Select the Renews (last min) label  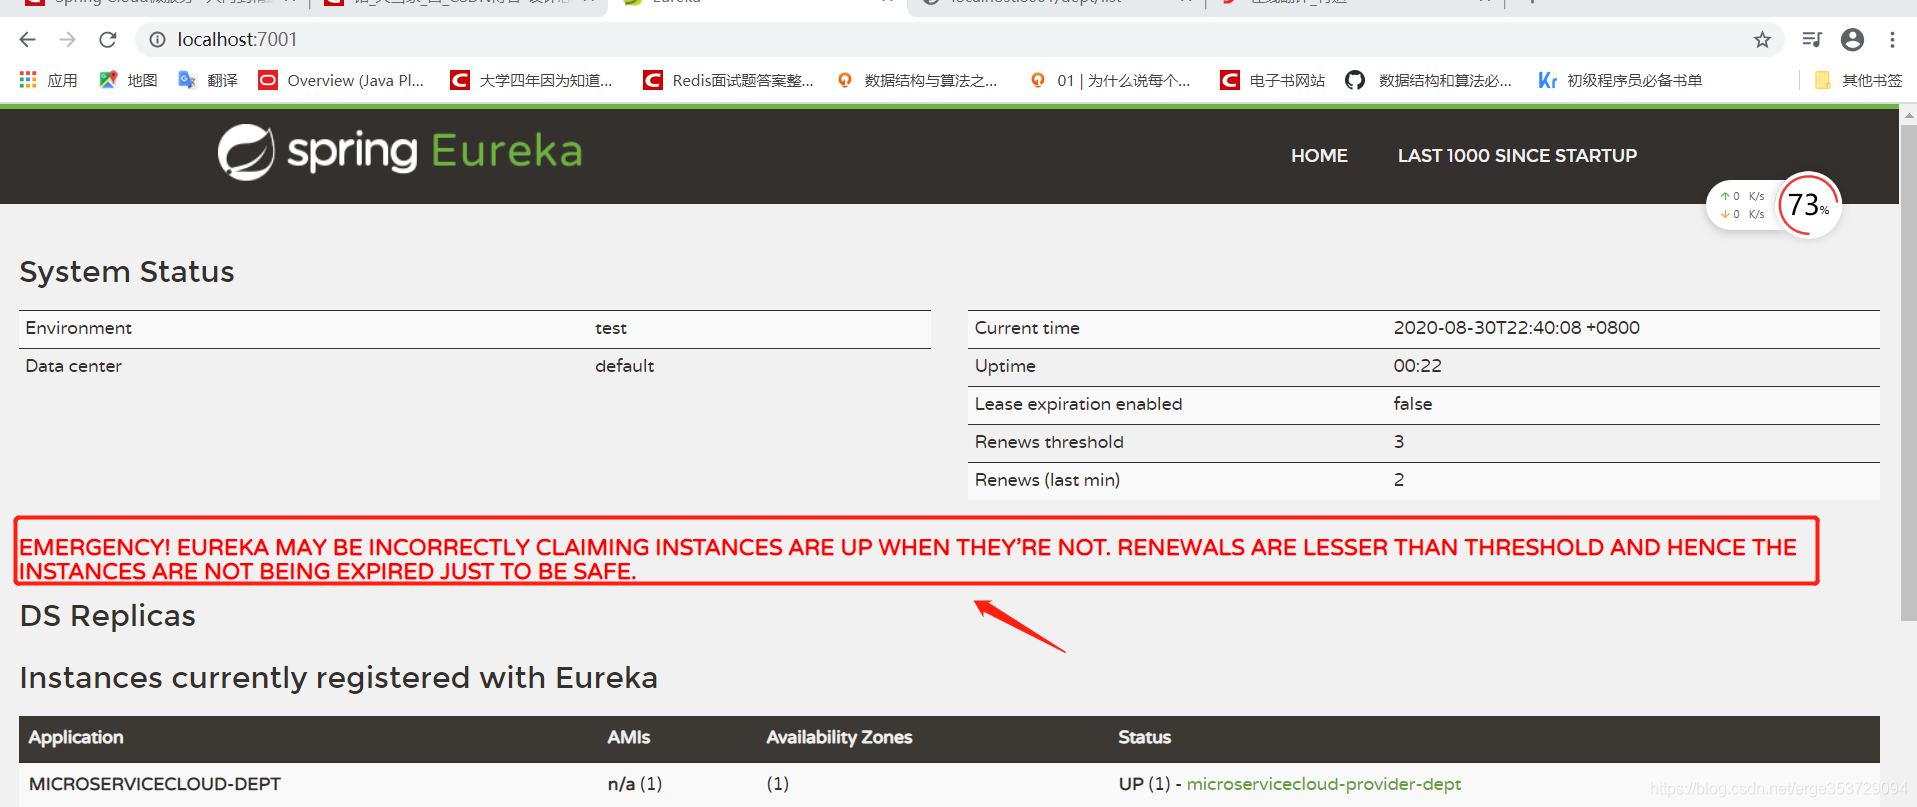pos(1047,480)
